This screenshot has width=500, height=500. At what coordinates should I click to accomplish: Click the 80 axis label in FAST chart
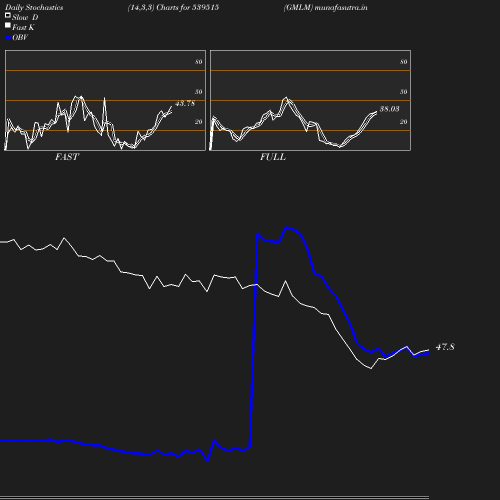pos(199,62)
